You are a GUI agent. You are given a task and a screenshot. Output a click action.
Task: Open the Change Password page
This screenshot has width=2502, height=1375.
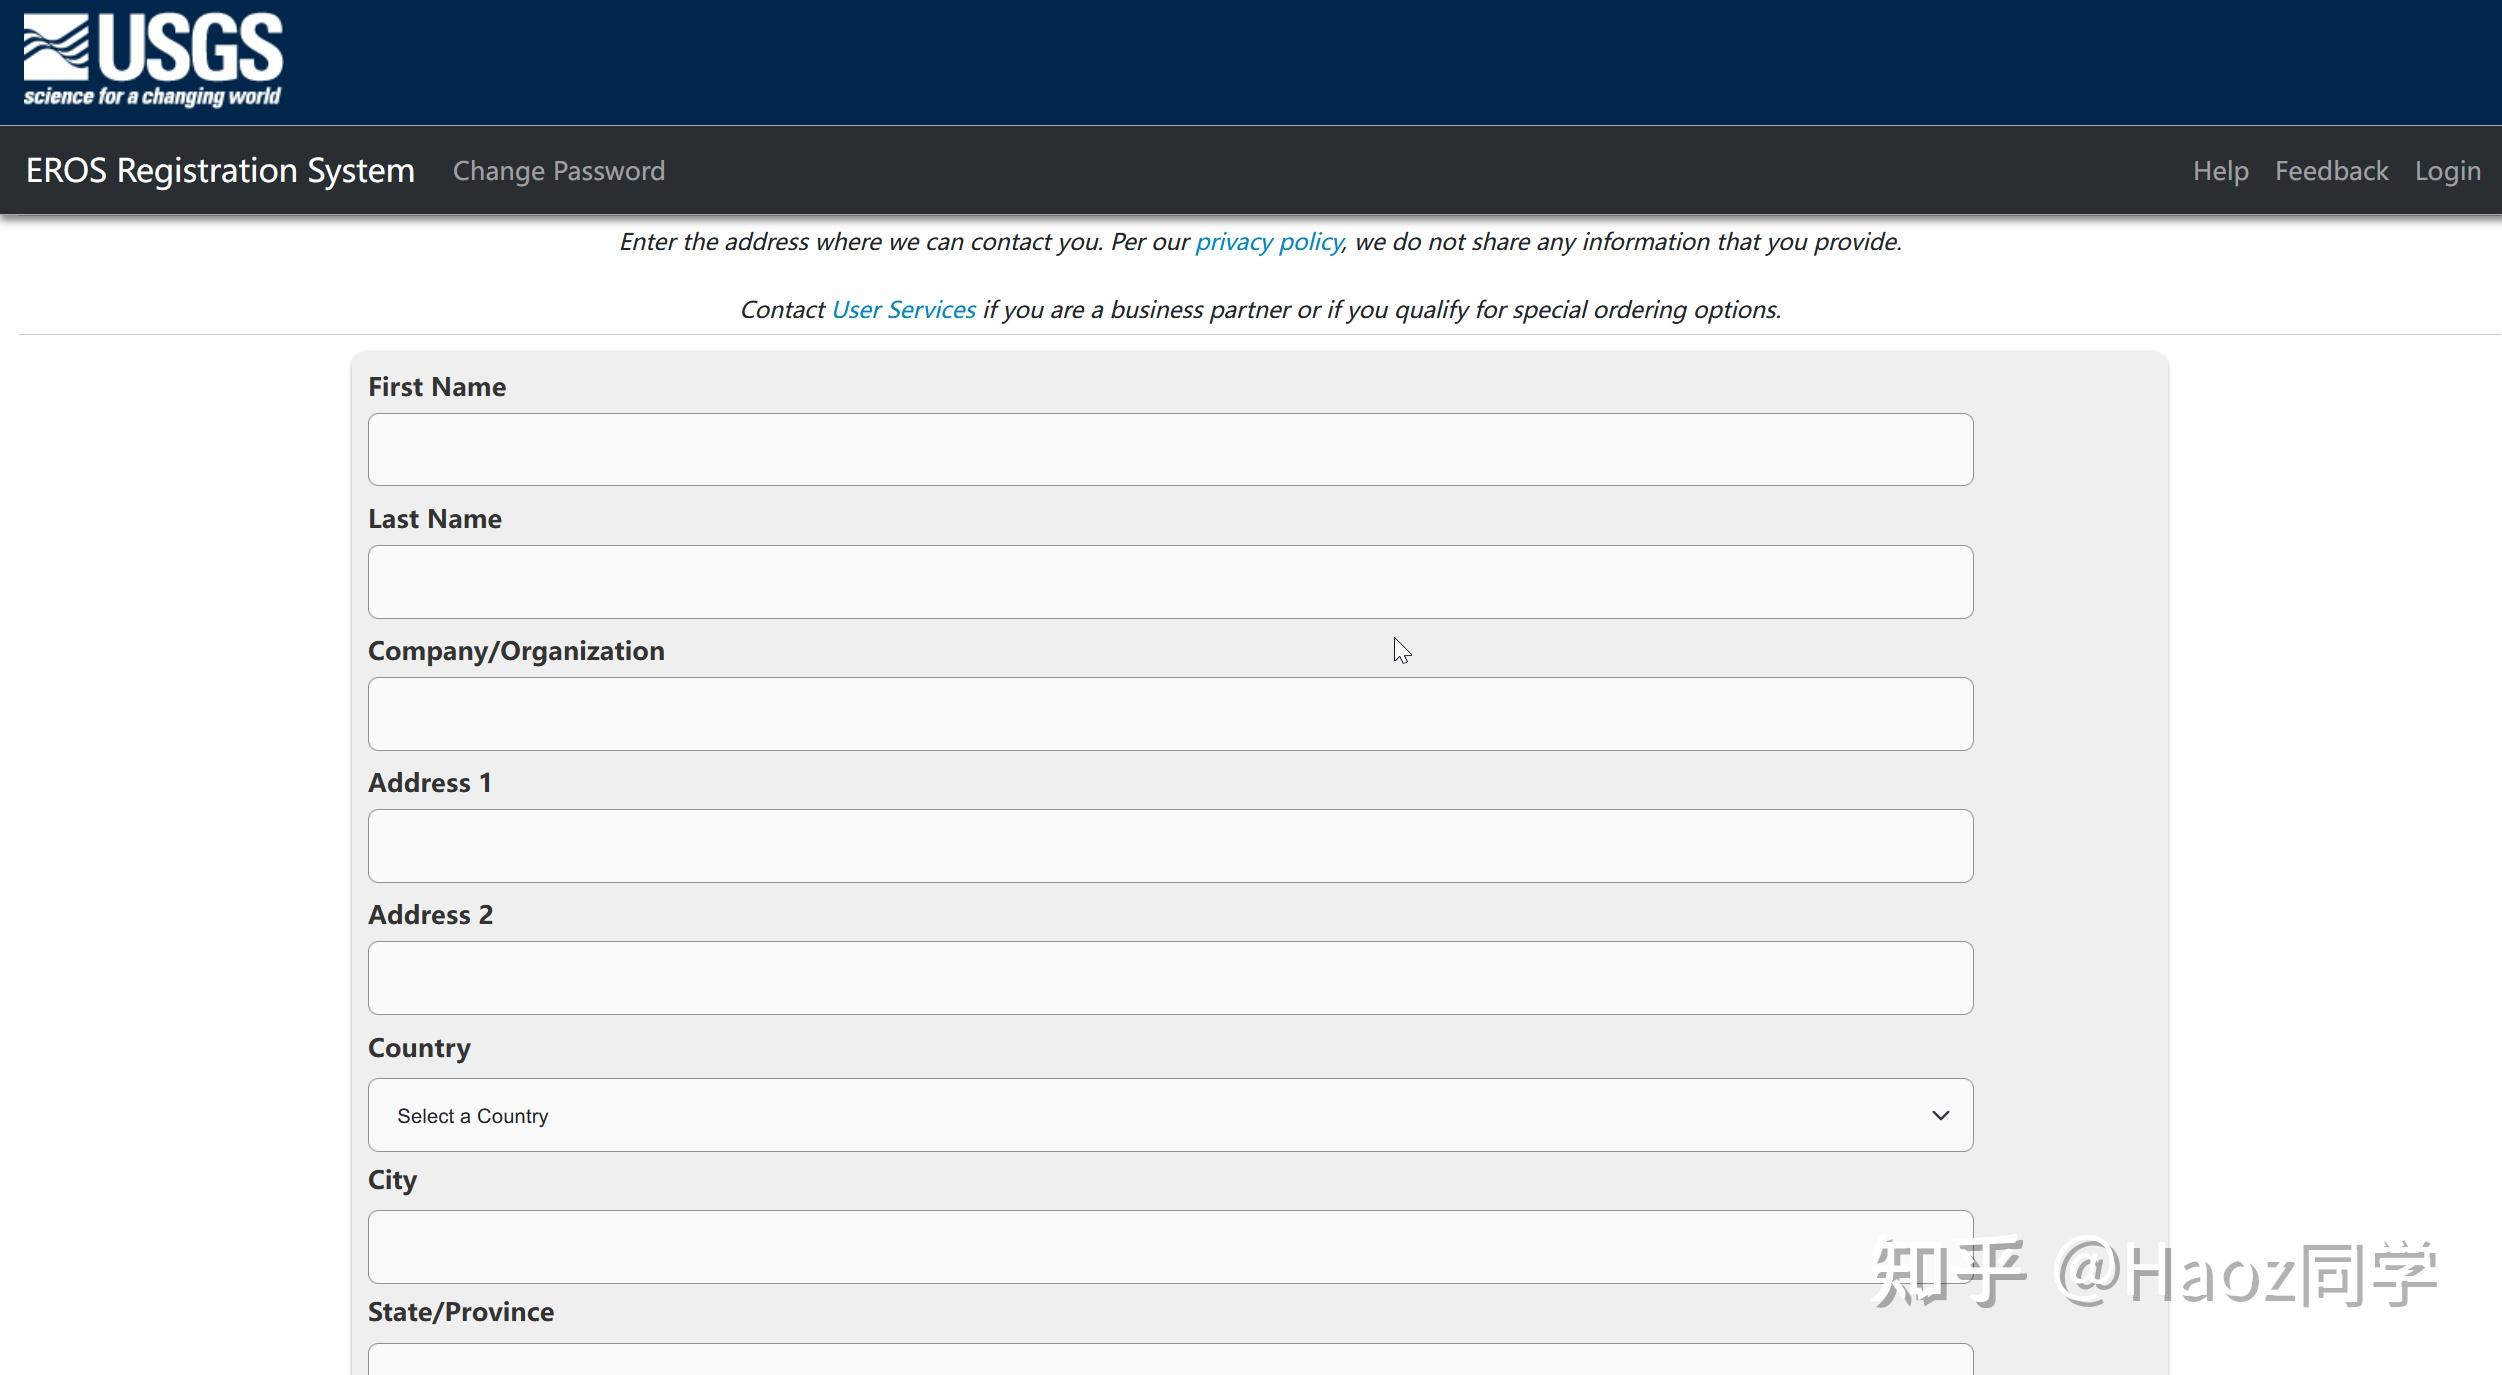coord(558,171)
